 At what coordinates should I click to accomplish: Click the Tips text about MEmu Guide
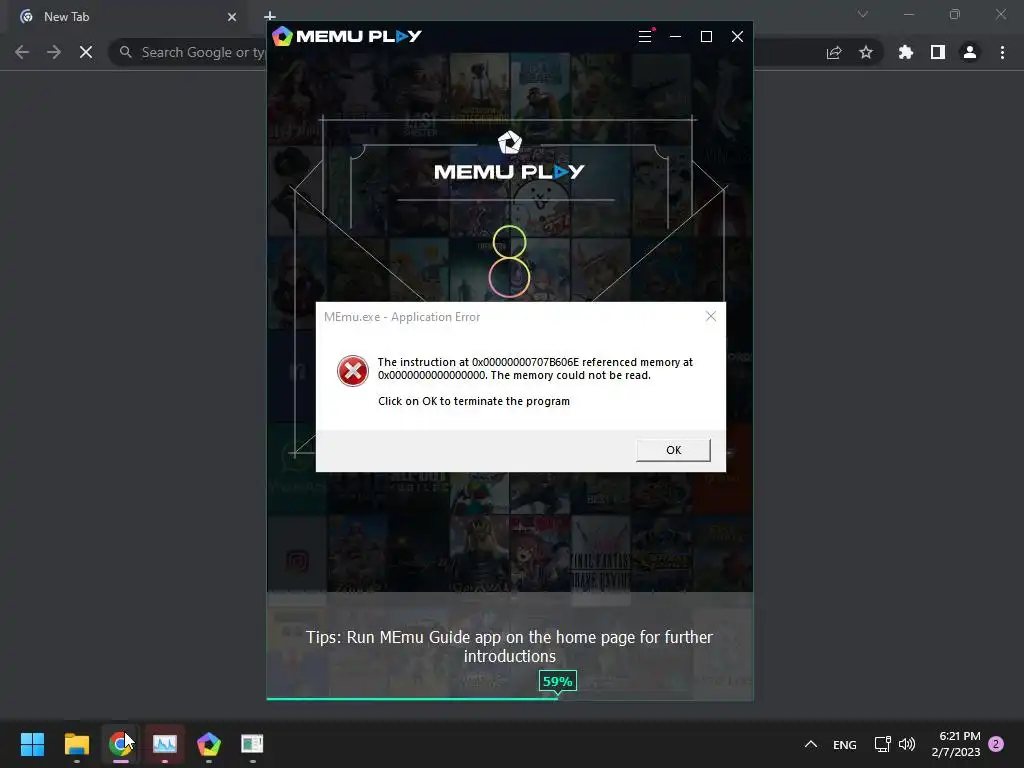[509, 647]
